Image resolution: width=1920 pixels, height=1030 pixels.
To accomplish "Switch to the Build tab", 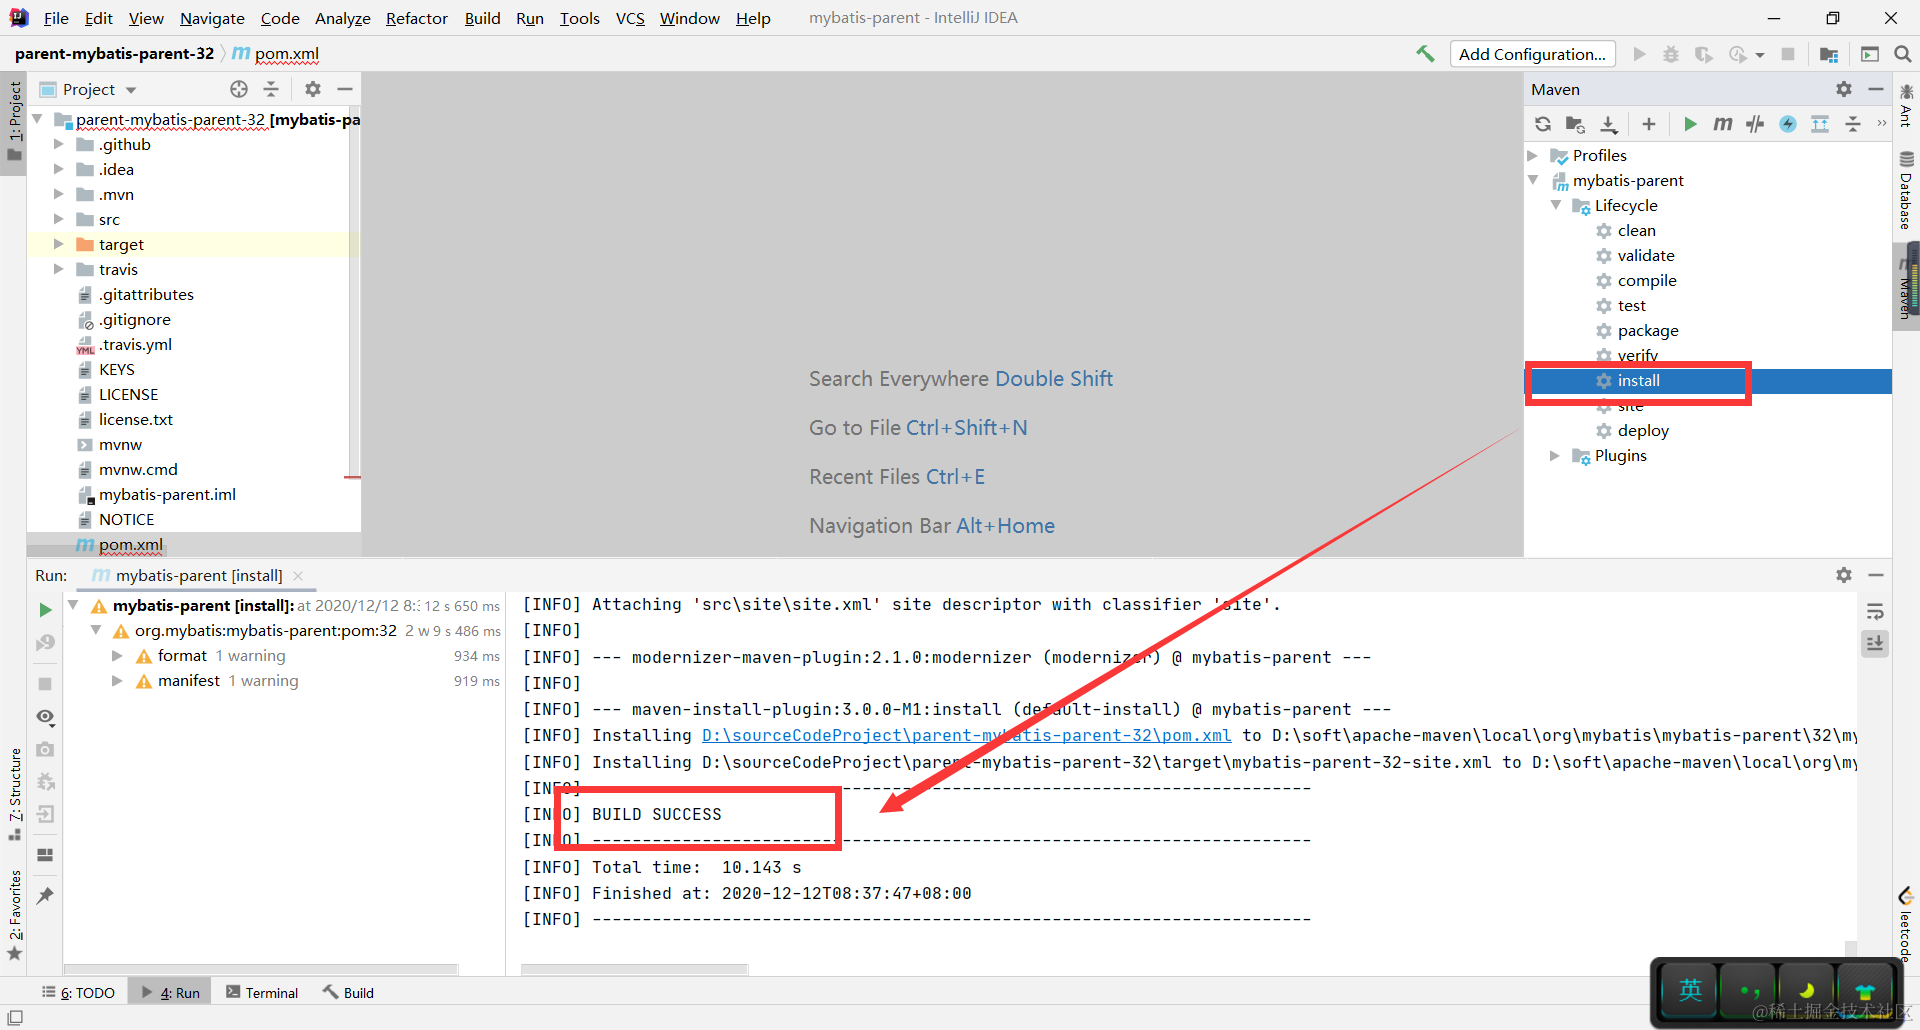I will [349, 992].
